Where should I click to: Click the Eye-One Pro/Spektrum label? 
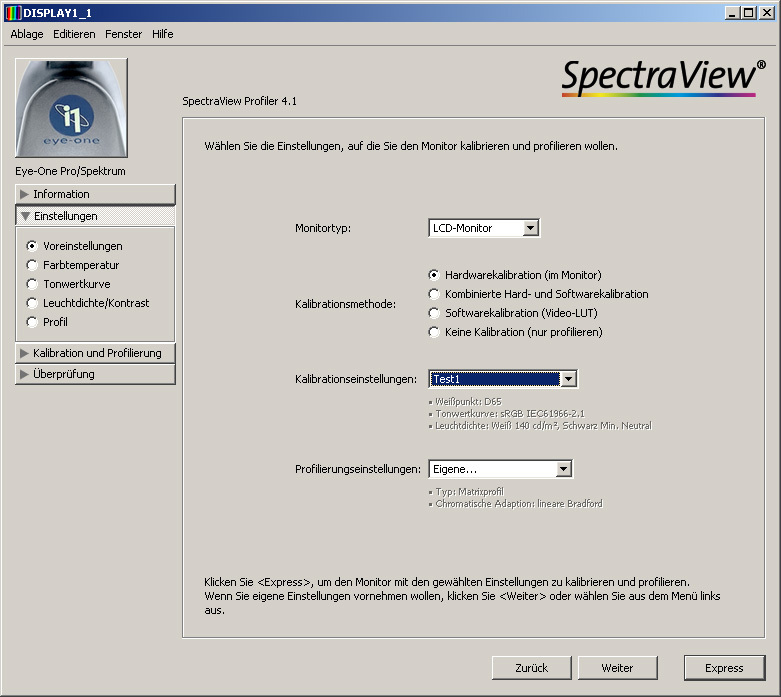tap(70, 171)
